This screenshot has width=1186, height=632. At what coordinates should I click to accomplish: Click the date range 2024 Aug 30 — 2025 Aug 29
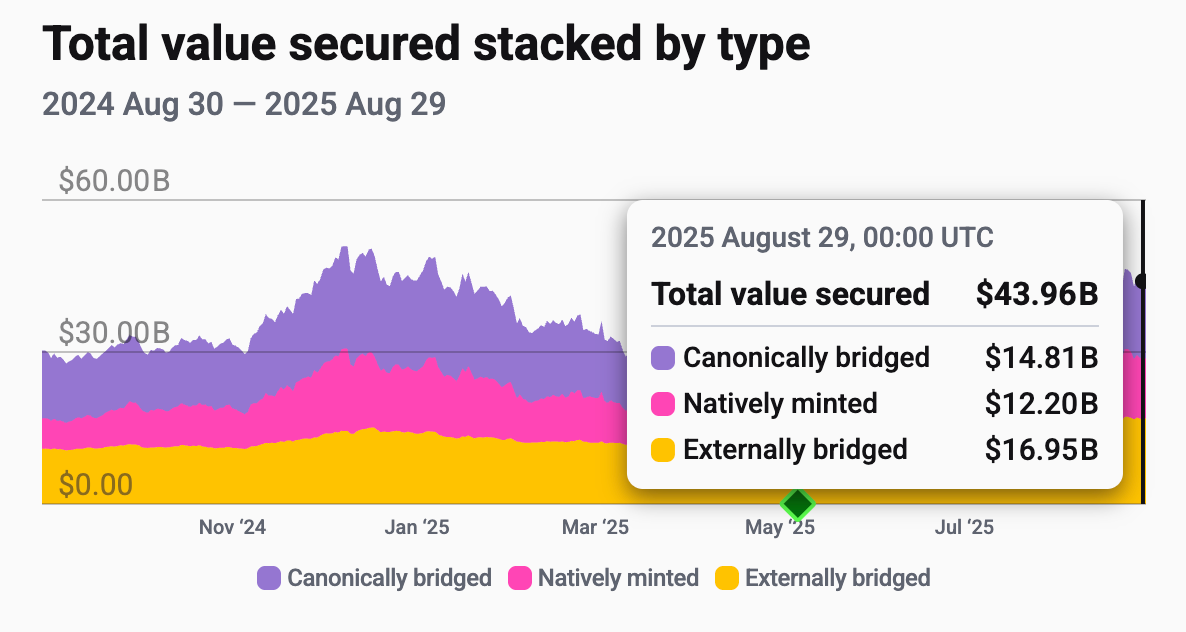point(244,104)
